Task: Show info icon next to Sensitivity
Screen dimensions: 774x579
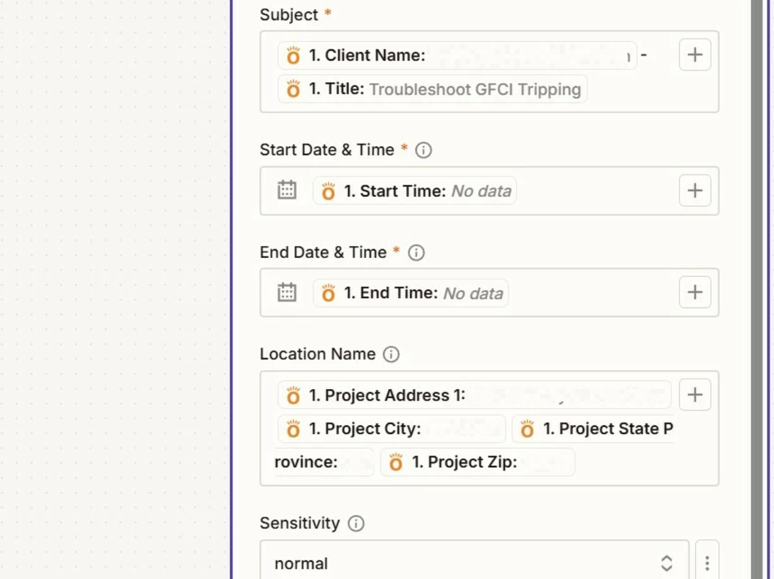Action: coord(356,524)
